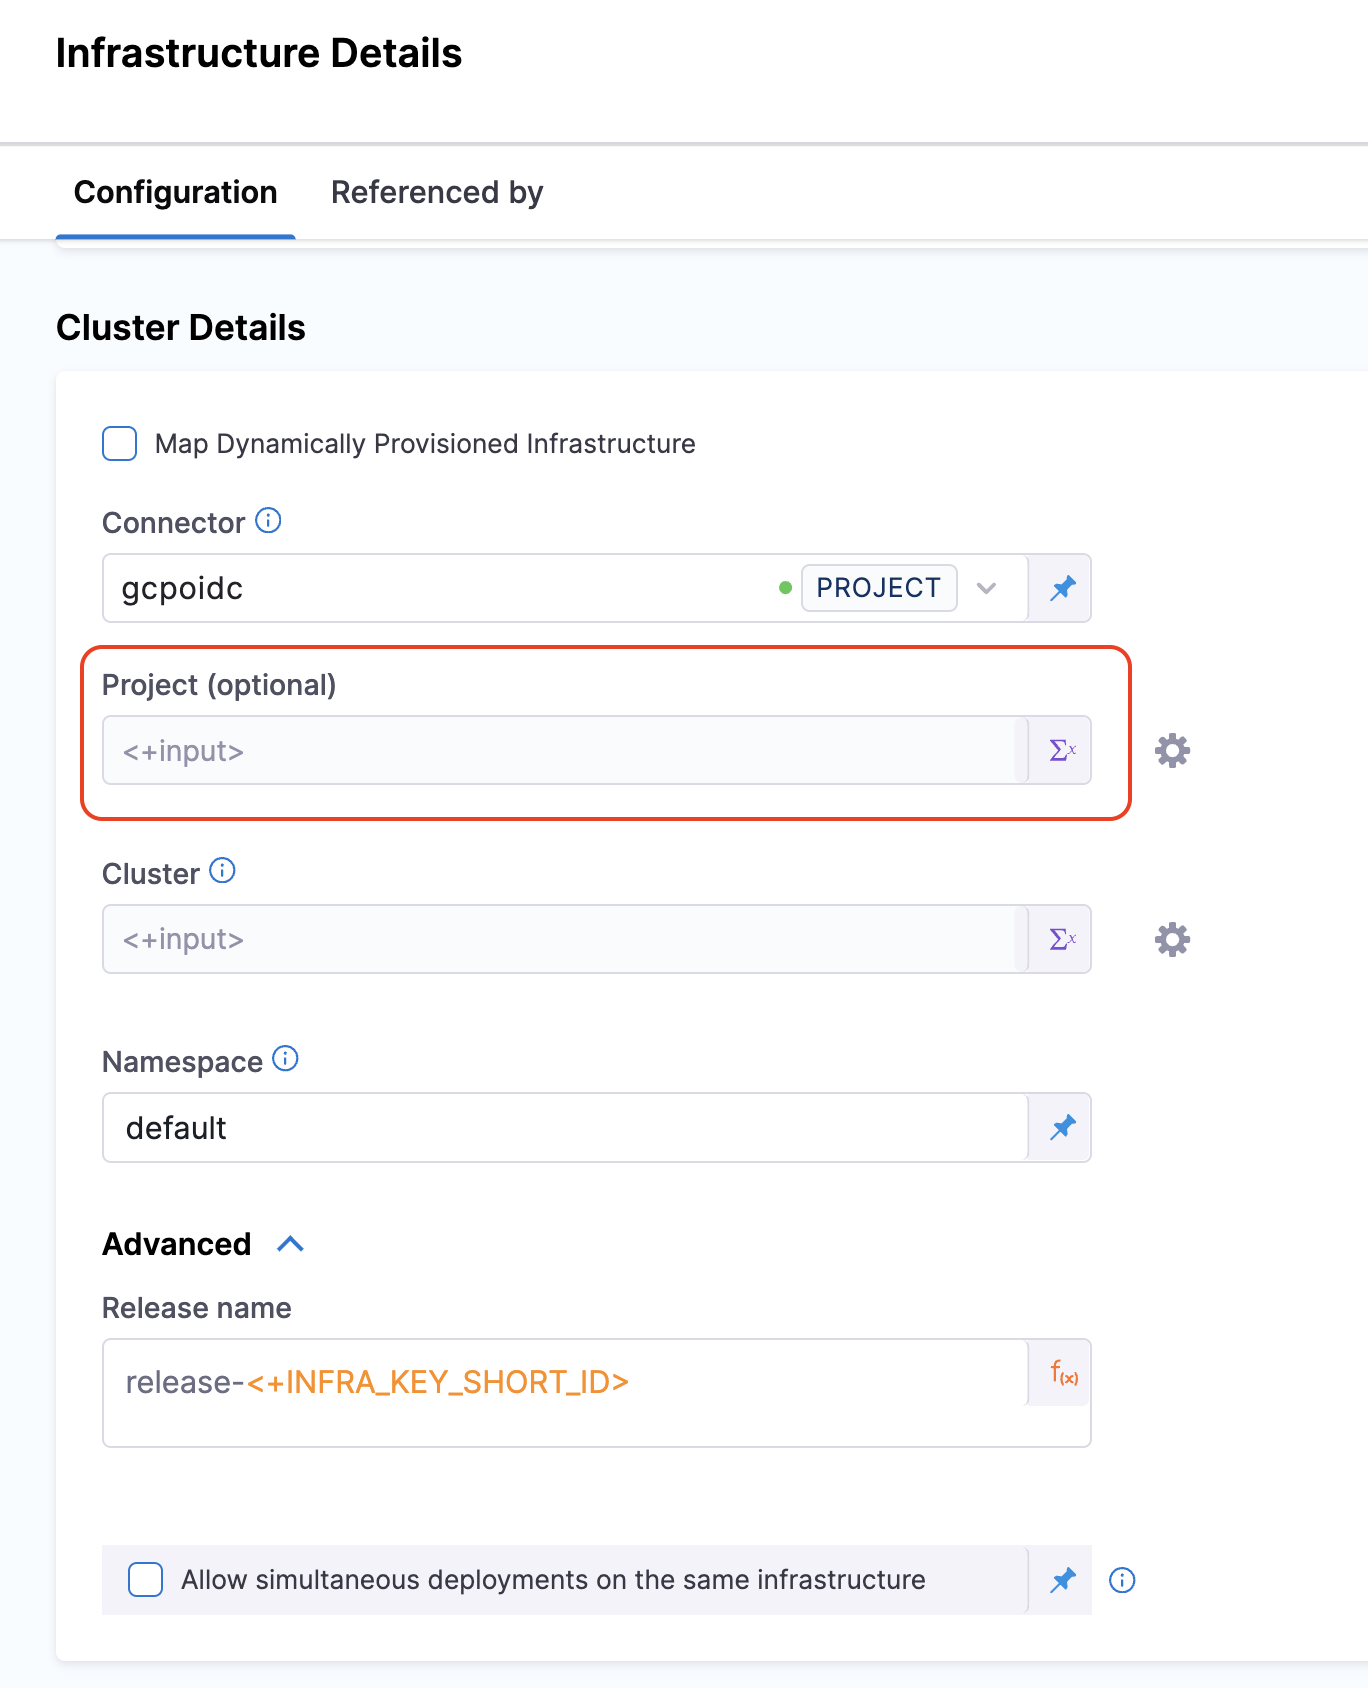
Task: Click info icon next to Cluster label
Action: point(222,871)
